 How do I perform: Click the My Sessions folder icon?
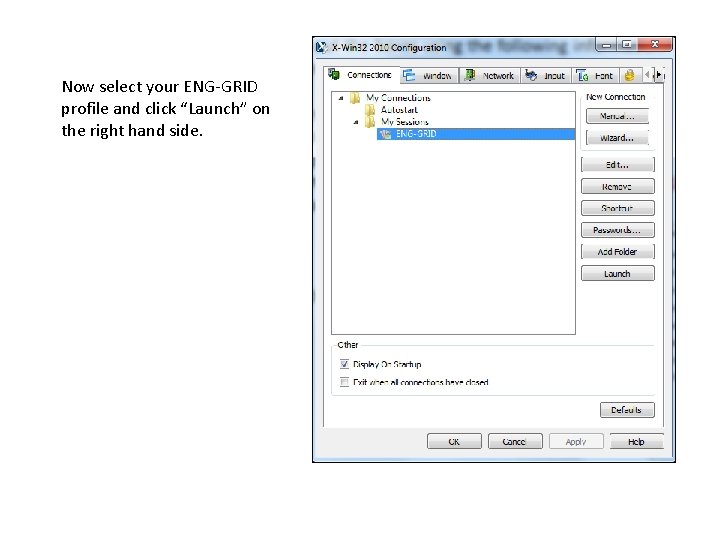[x=370, y=122]
